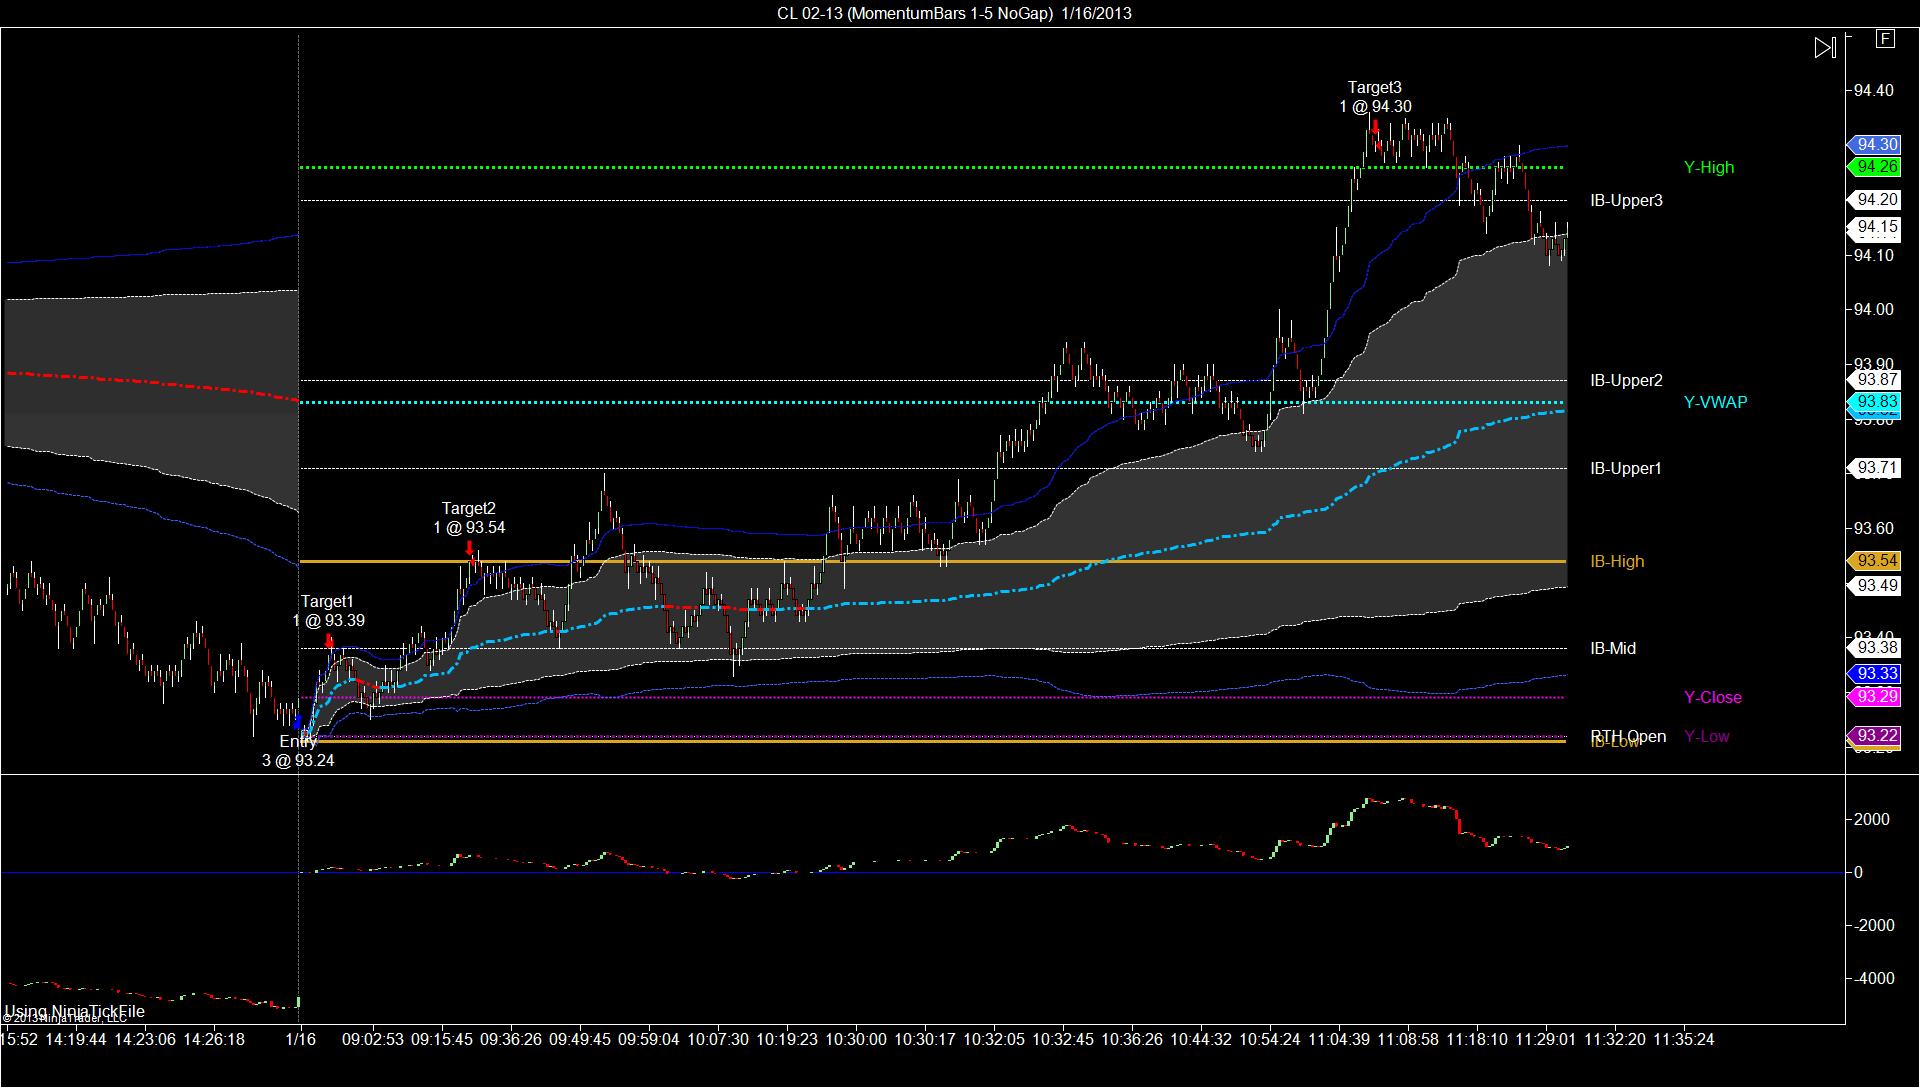Click the chart title CL 02-13 MomentumBars
1920x1088 pixels.
point(954,13)
